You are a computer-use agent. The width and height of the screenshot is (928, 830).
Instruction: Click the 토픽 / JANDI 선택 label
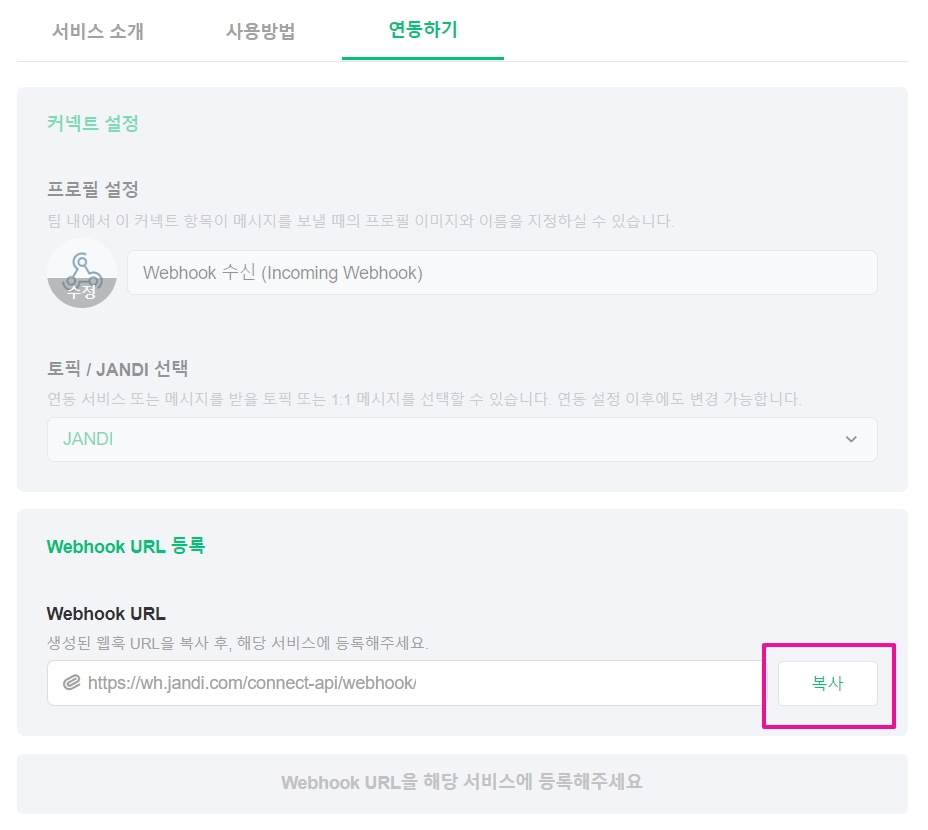[x=117, y=368]
